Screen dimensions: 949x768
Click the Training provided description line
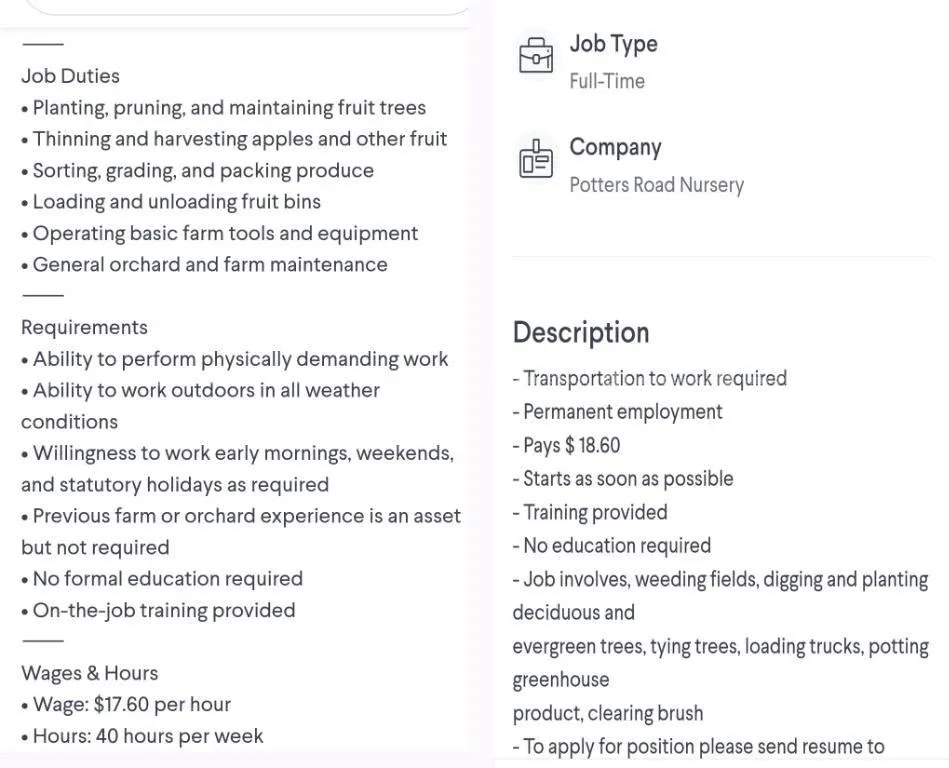click(x=590, y=513)
